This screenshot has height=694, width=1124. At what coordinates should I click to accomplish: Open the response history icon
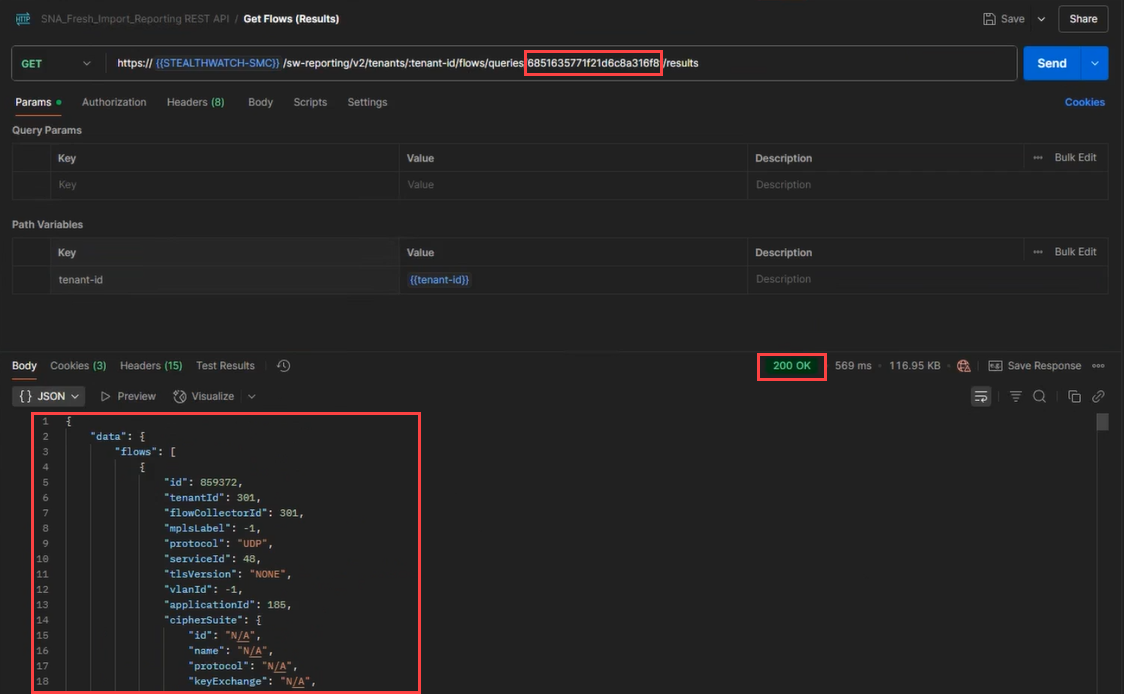[283, 366]
